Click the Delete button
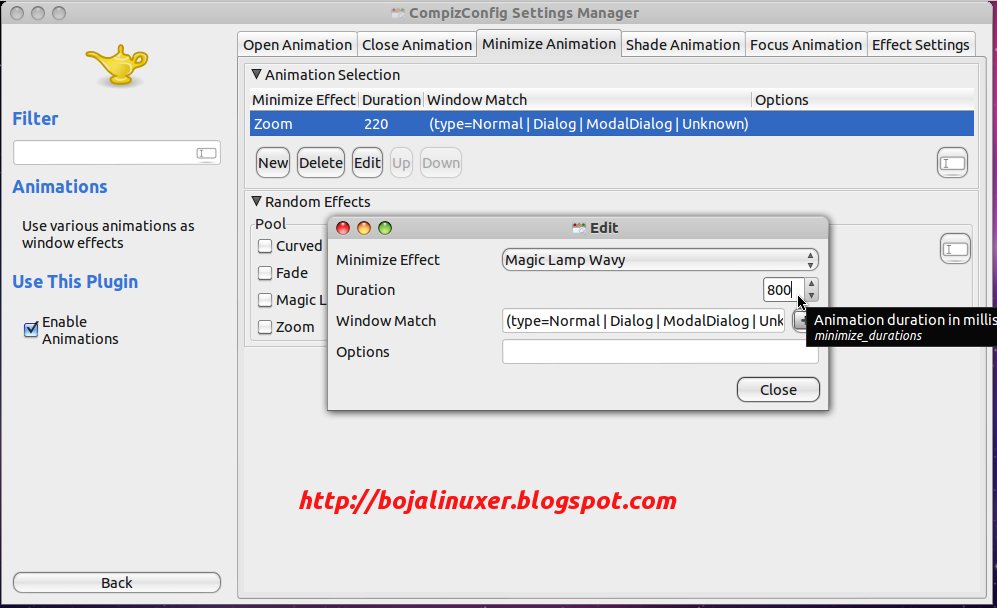 pyautogui.click(x=320, y=163)
